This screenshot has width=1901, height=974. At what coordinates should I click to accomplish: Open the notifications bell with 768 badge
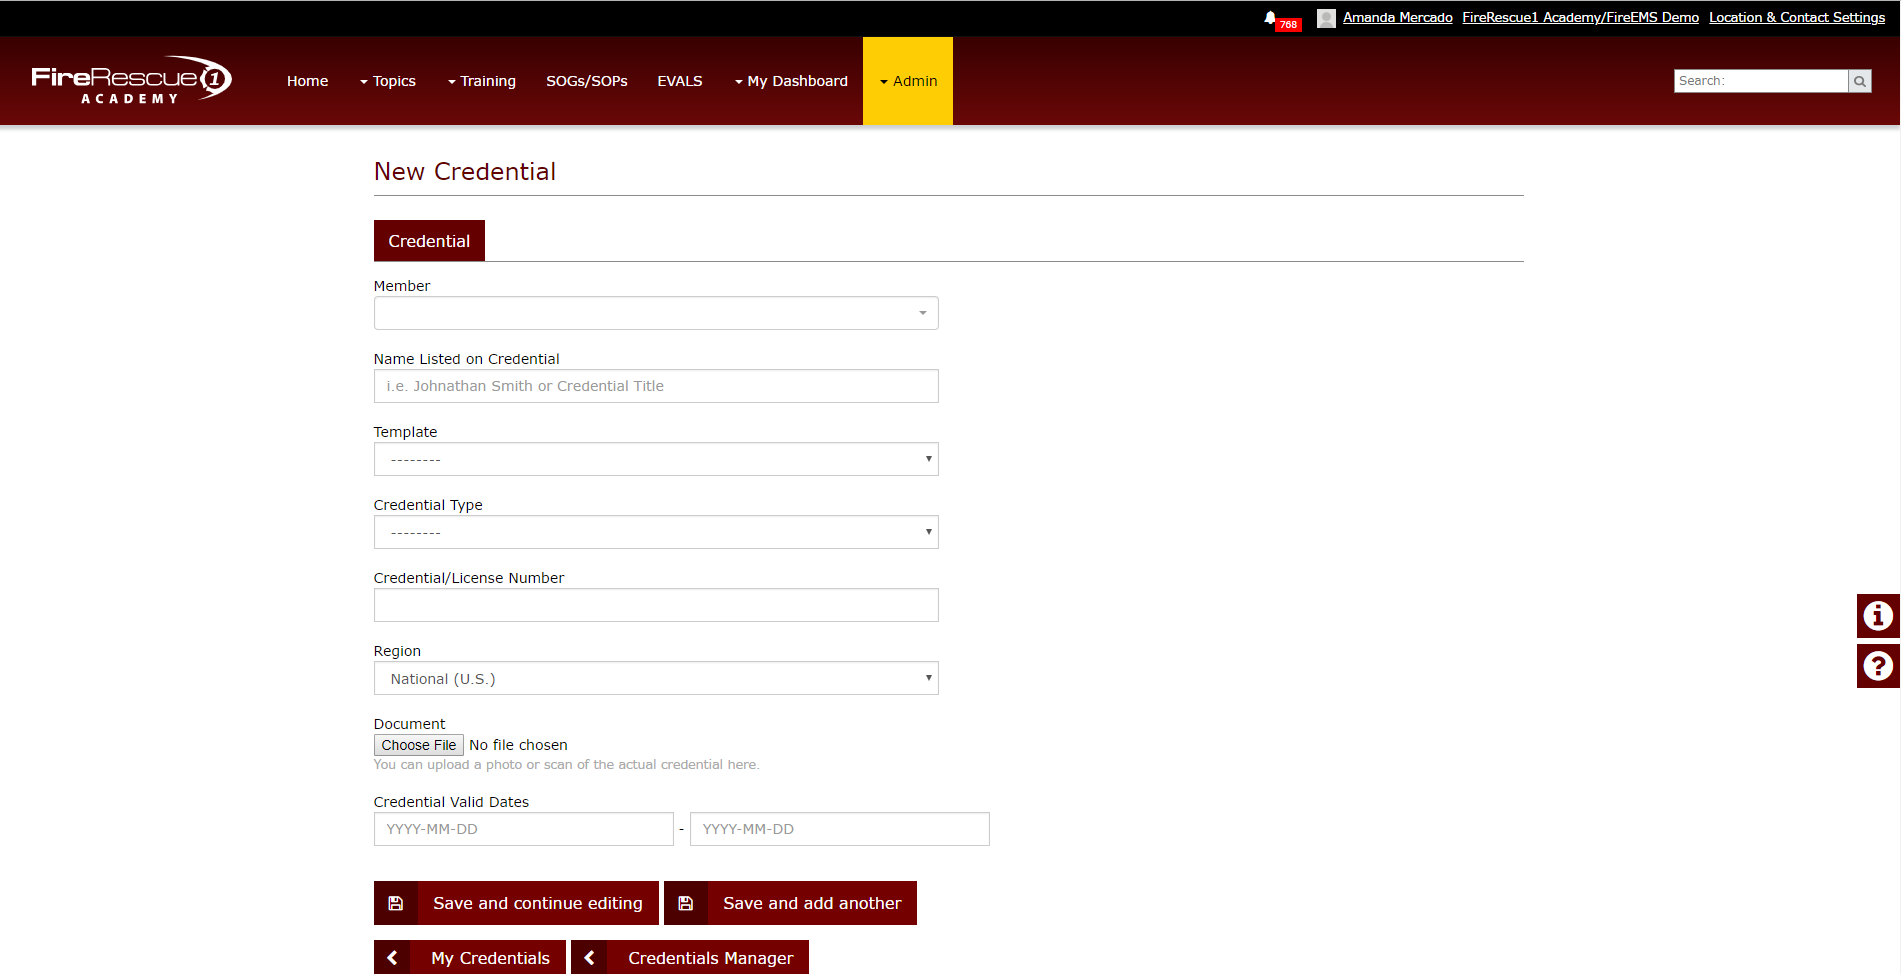point(1281,19)
